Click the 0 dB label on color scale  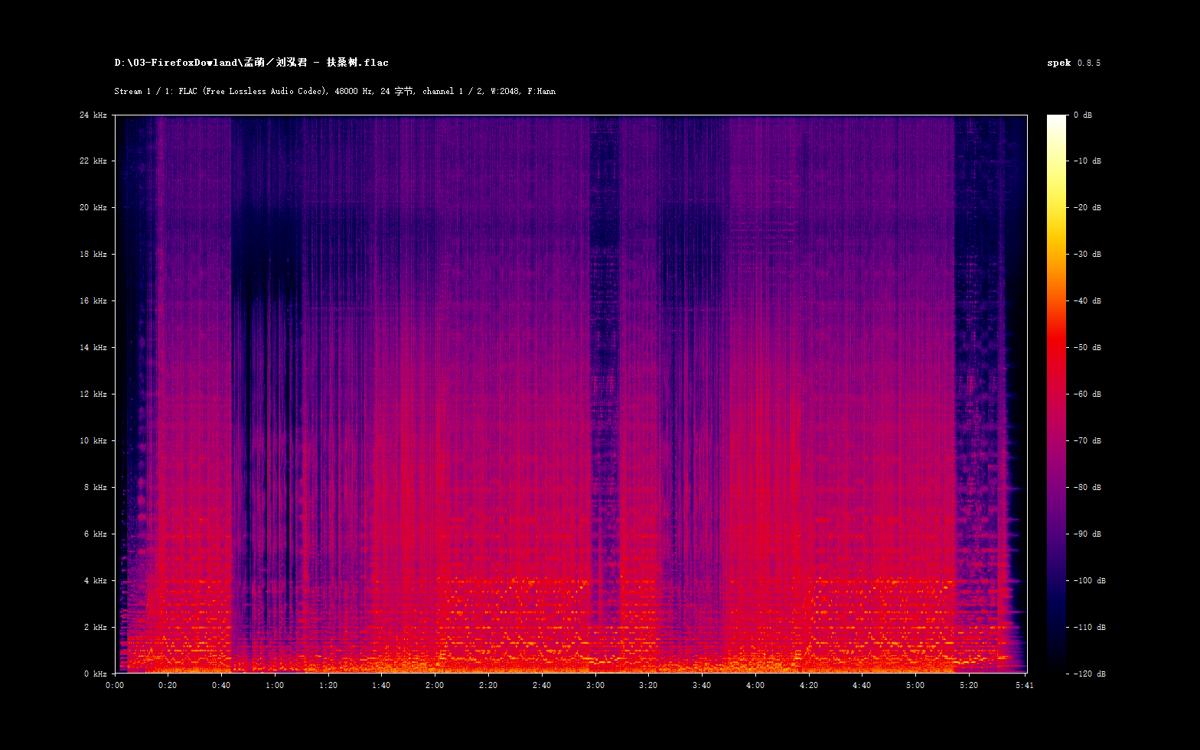pos(1082,115)
